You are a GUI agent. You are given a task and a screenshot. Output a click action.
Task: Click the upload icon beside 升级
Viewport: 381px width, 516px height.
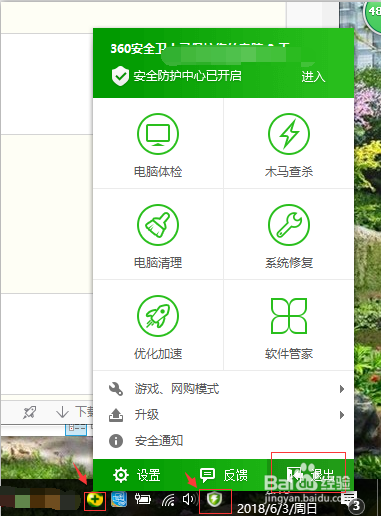116,415
